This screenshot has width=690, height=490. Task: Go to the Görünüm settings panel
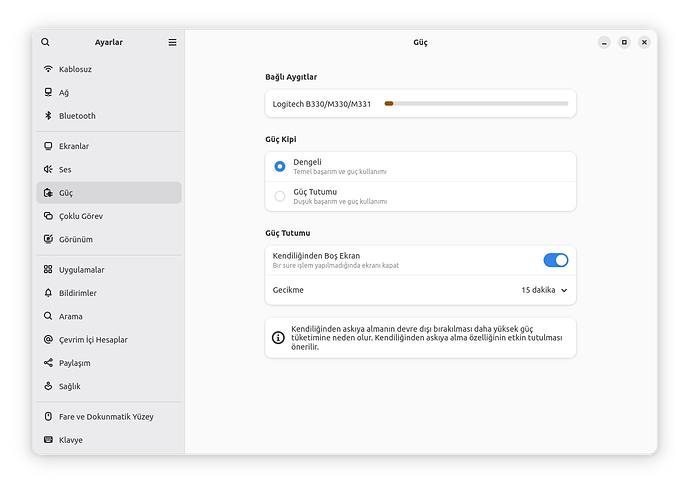point(76,239)
